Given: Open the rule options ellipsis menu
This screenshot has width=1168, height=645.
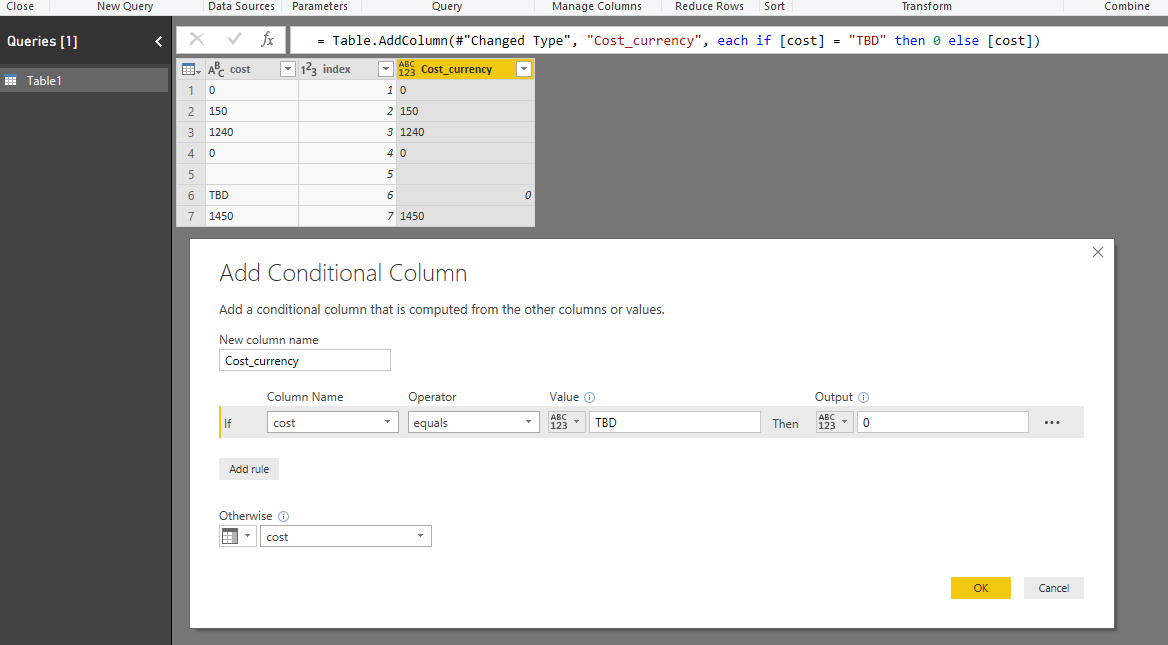Looking at the screenshot, I should (1052, 422).
